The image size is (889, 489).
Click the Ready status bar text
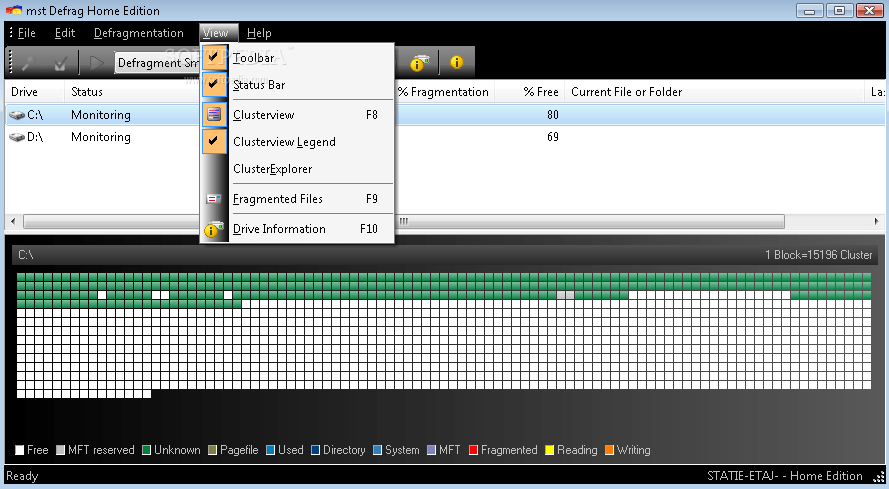pos(22,476)
